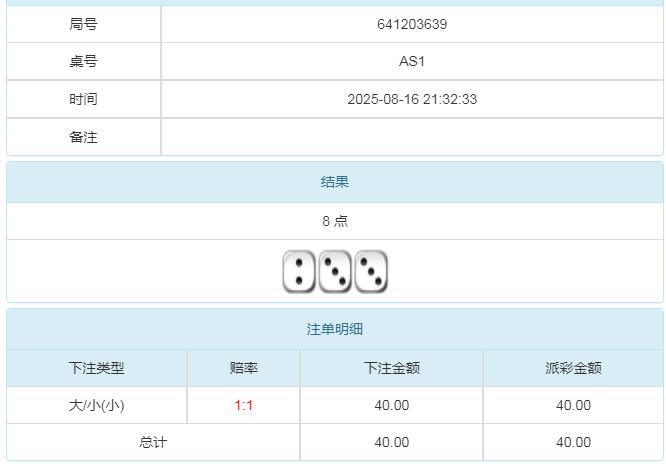The height and width of the screenshot is (464, 666).
Task: Click the 派彩金额 column header
Action: pyautogui.click(x=573, y=368)
